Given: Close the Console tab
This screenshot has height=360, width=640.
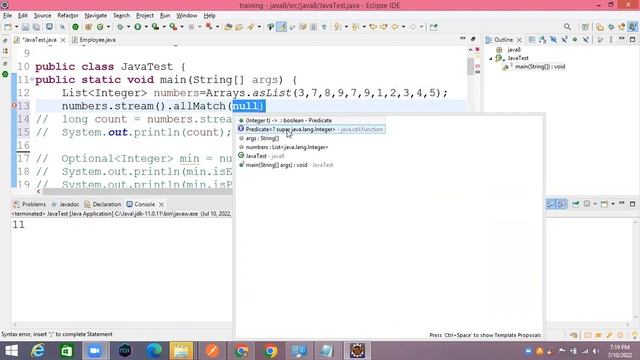Looking at the screenshot, I should [161, 204].
